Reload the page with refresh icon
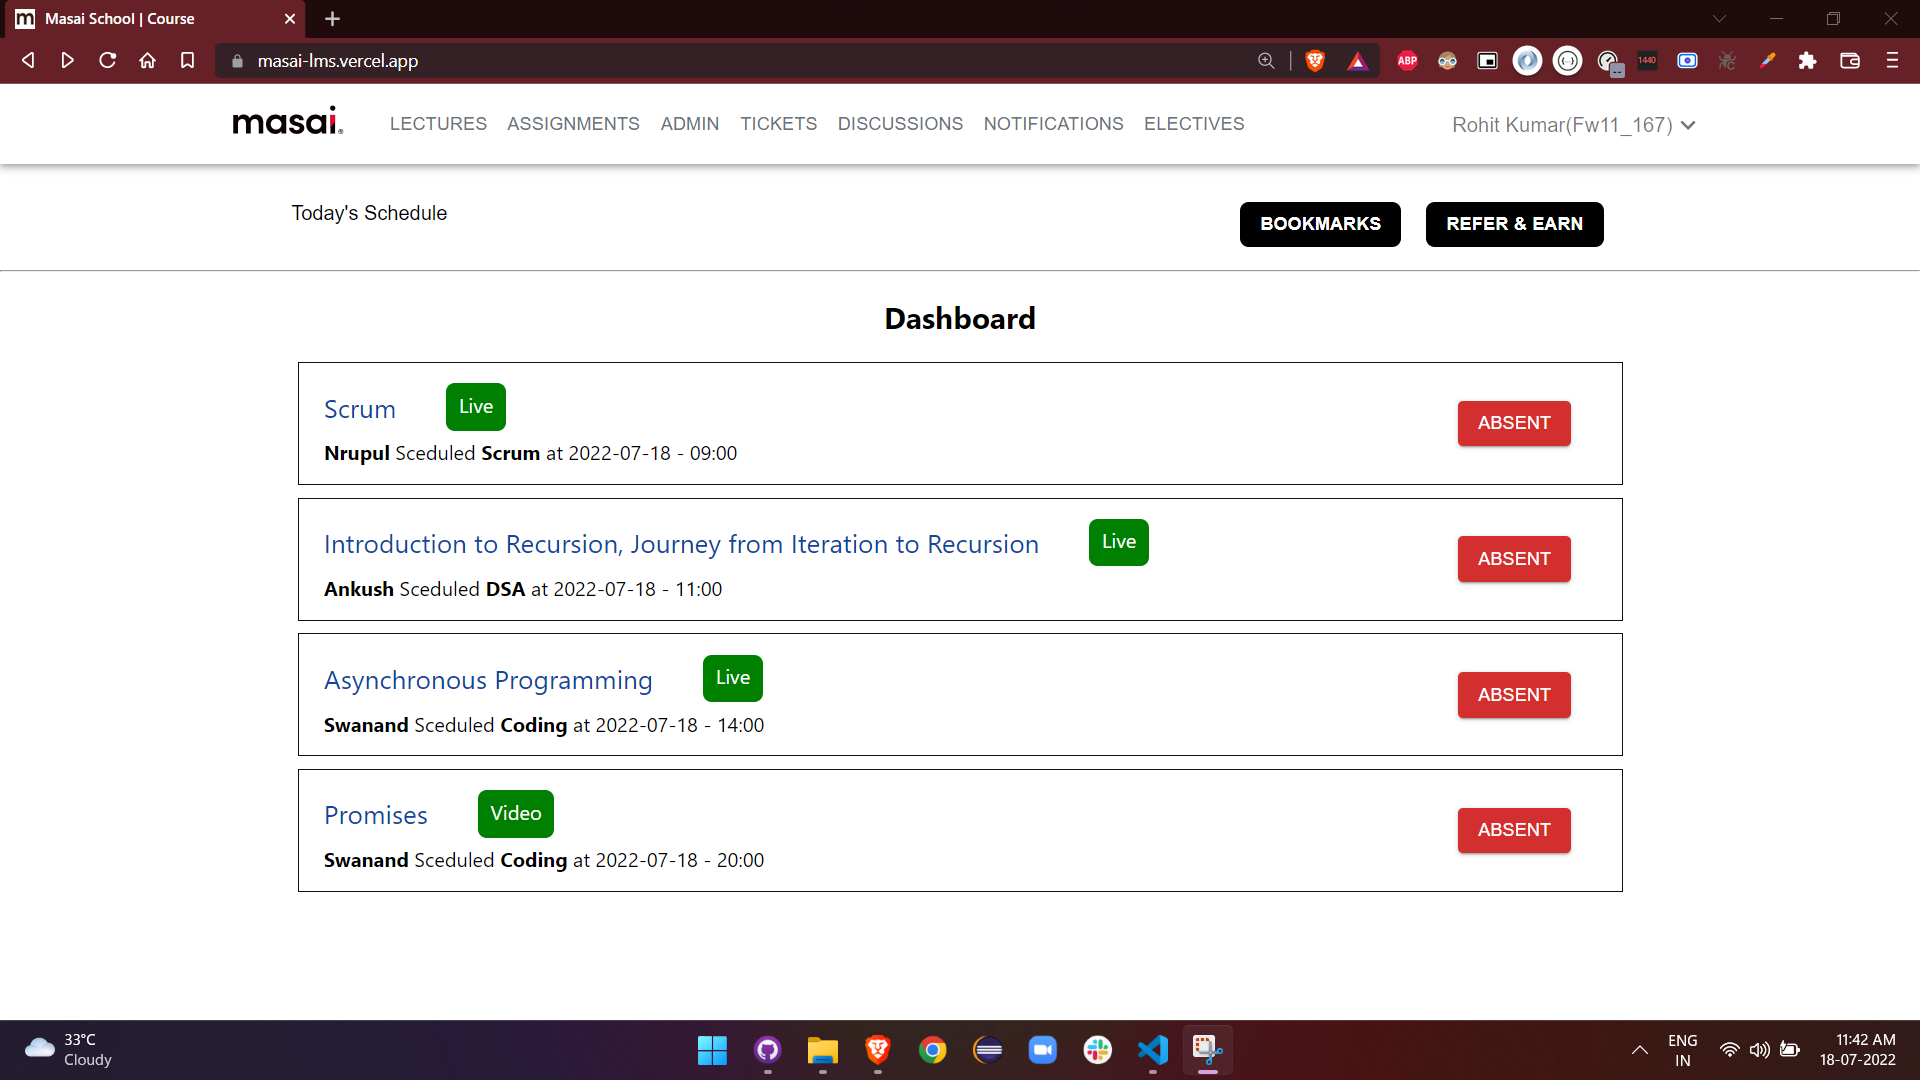Image resolution: width=1920 pixels, height=1080 pixels. (108, 61)
